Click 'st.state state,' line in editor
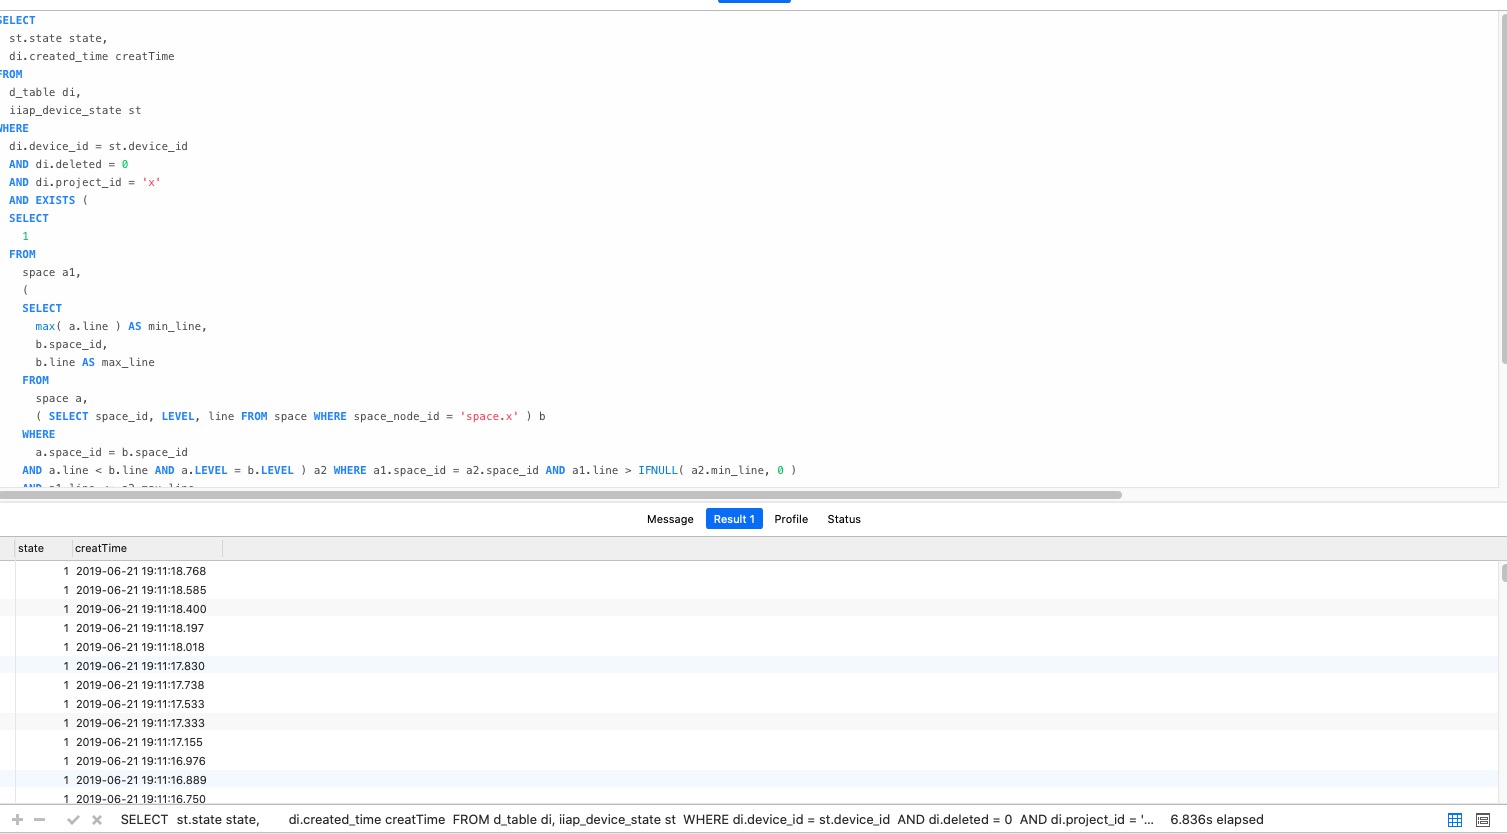 [x=58, y=38]
